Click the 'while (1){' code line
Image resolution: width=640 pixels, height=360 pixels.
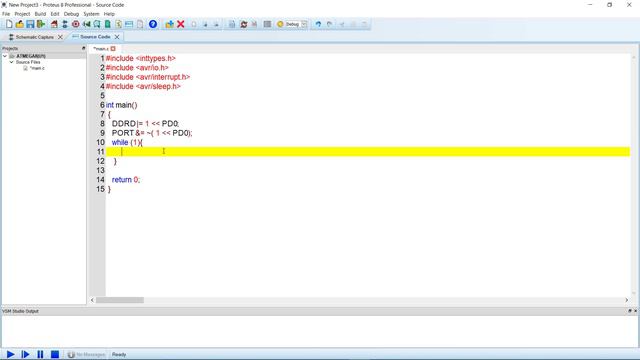[127, 142]
